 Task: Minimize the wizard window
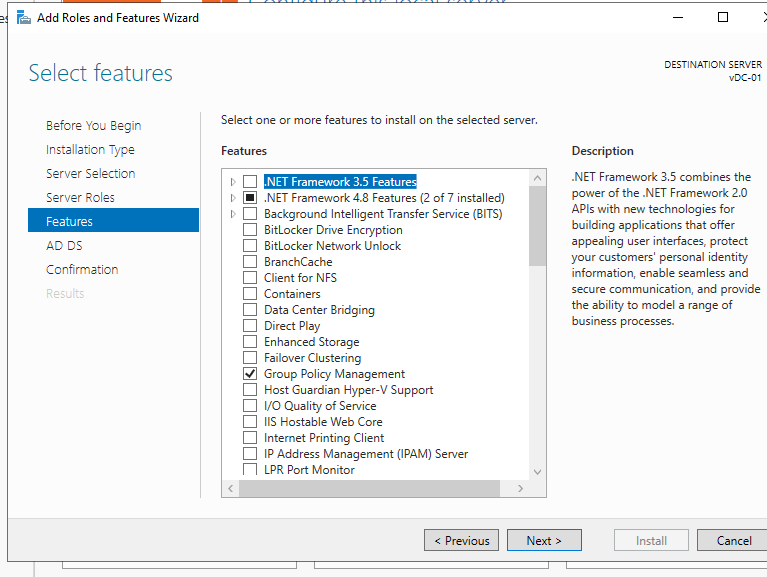click(x=678, y=18)
